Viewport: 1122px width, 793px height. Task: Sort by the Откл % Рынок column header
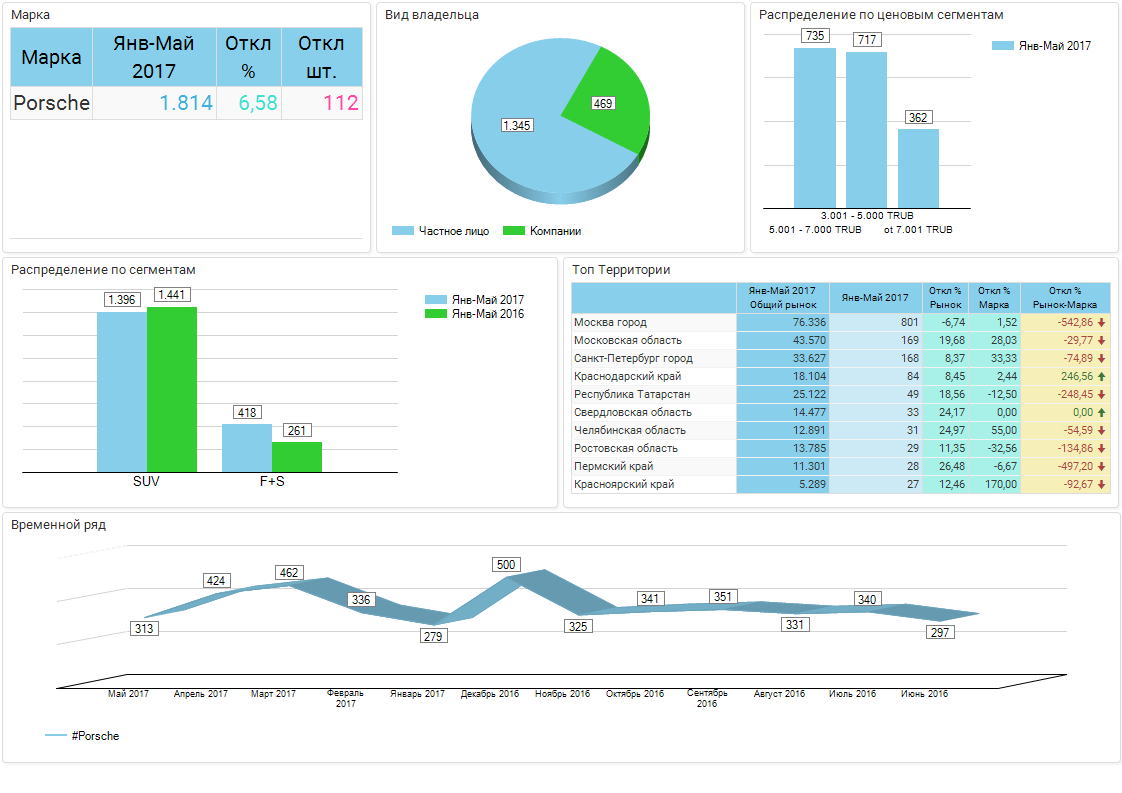945,297
